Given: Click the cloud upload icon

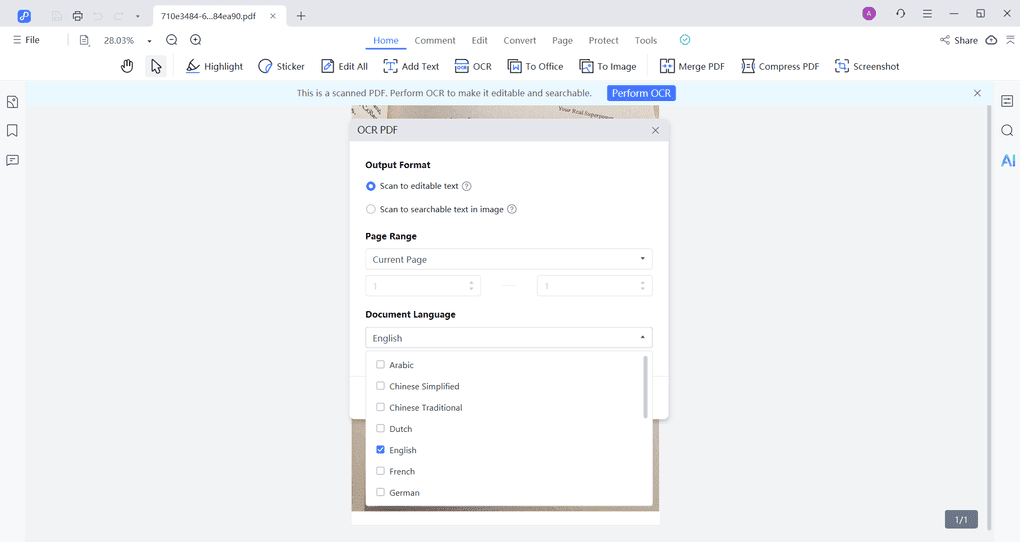Looking at the screenshot, I should coord(991,40).
